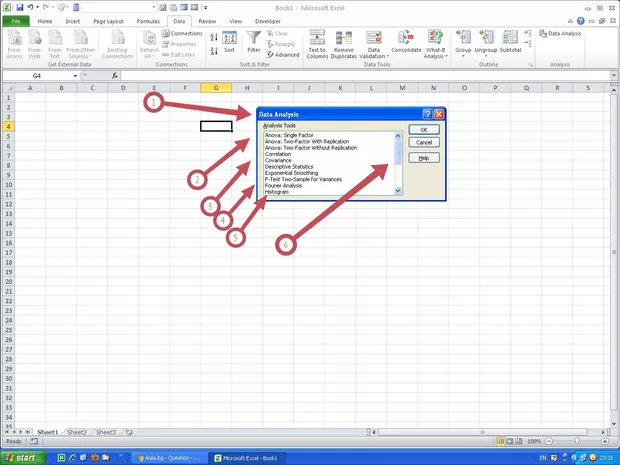
Task: Select Histogram in Analysis Tools list
Action: pos(277,192)
